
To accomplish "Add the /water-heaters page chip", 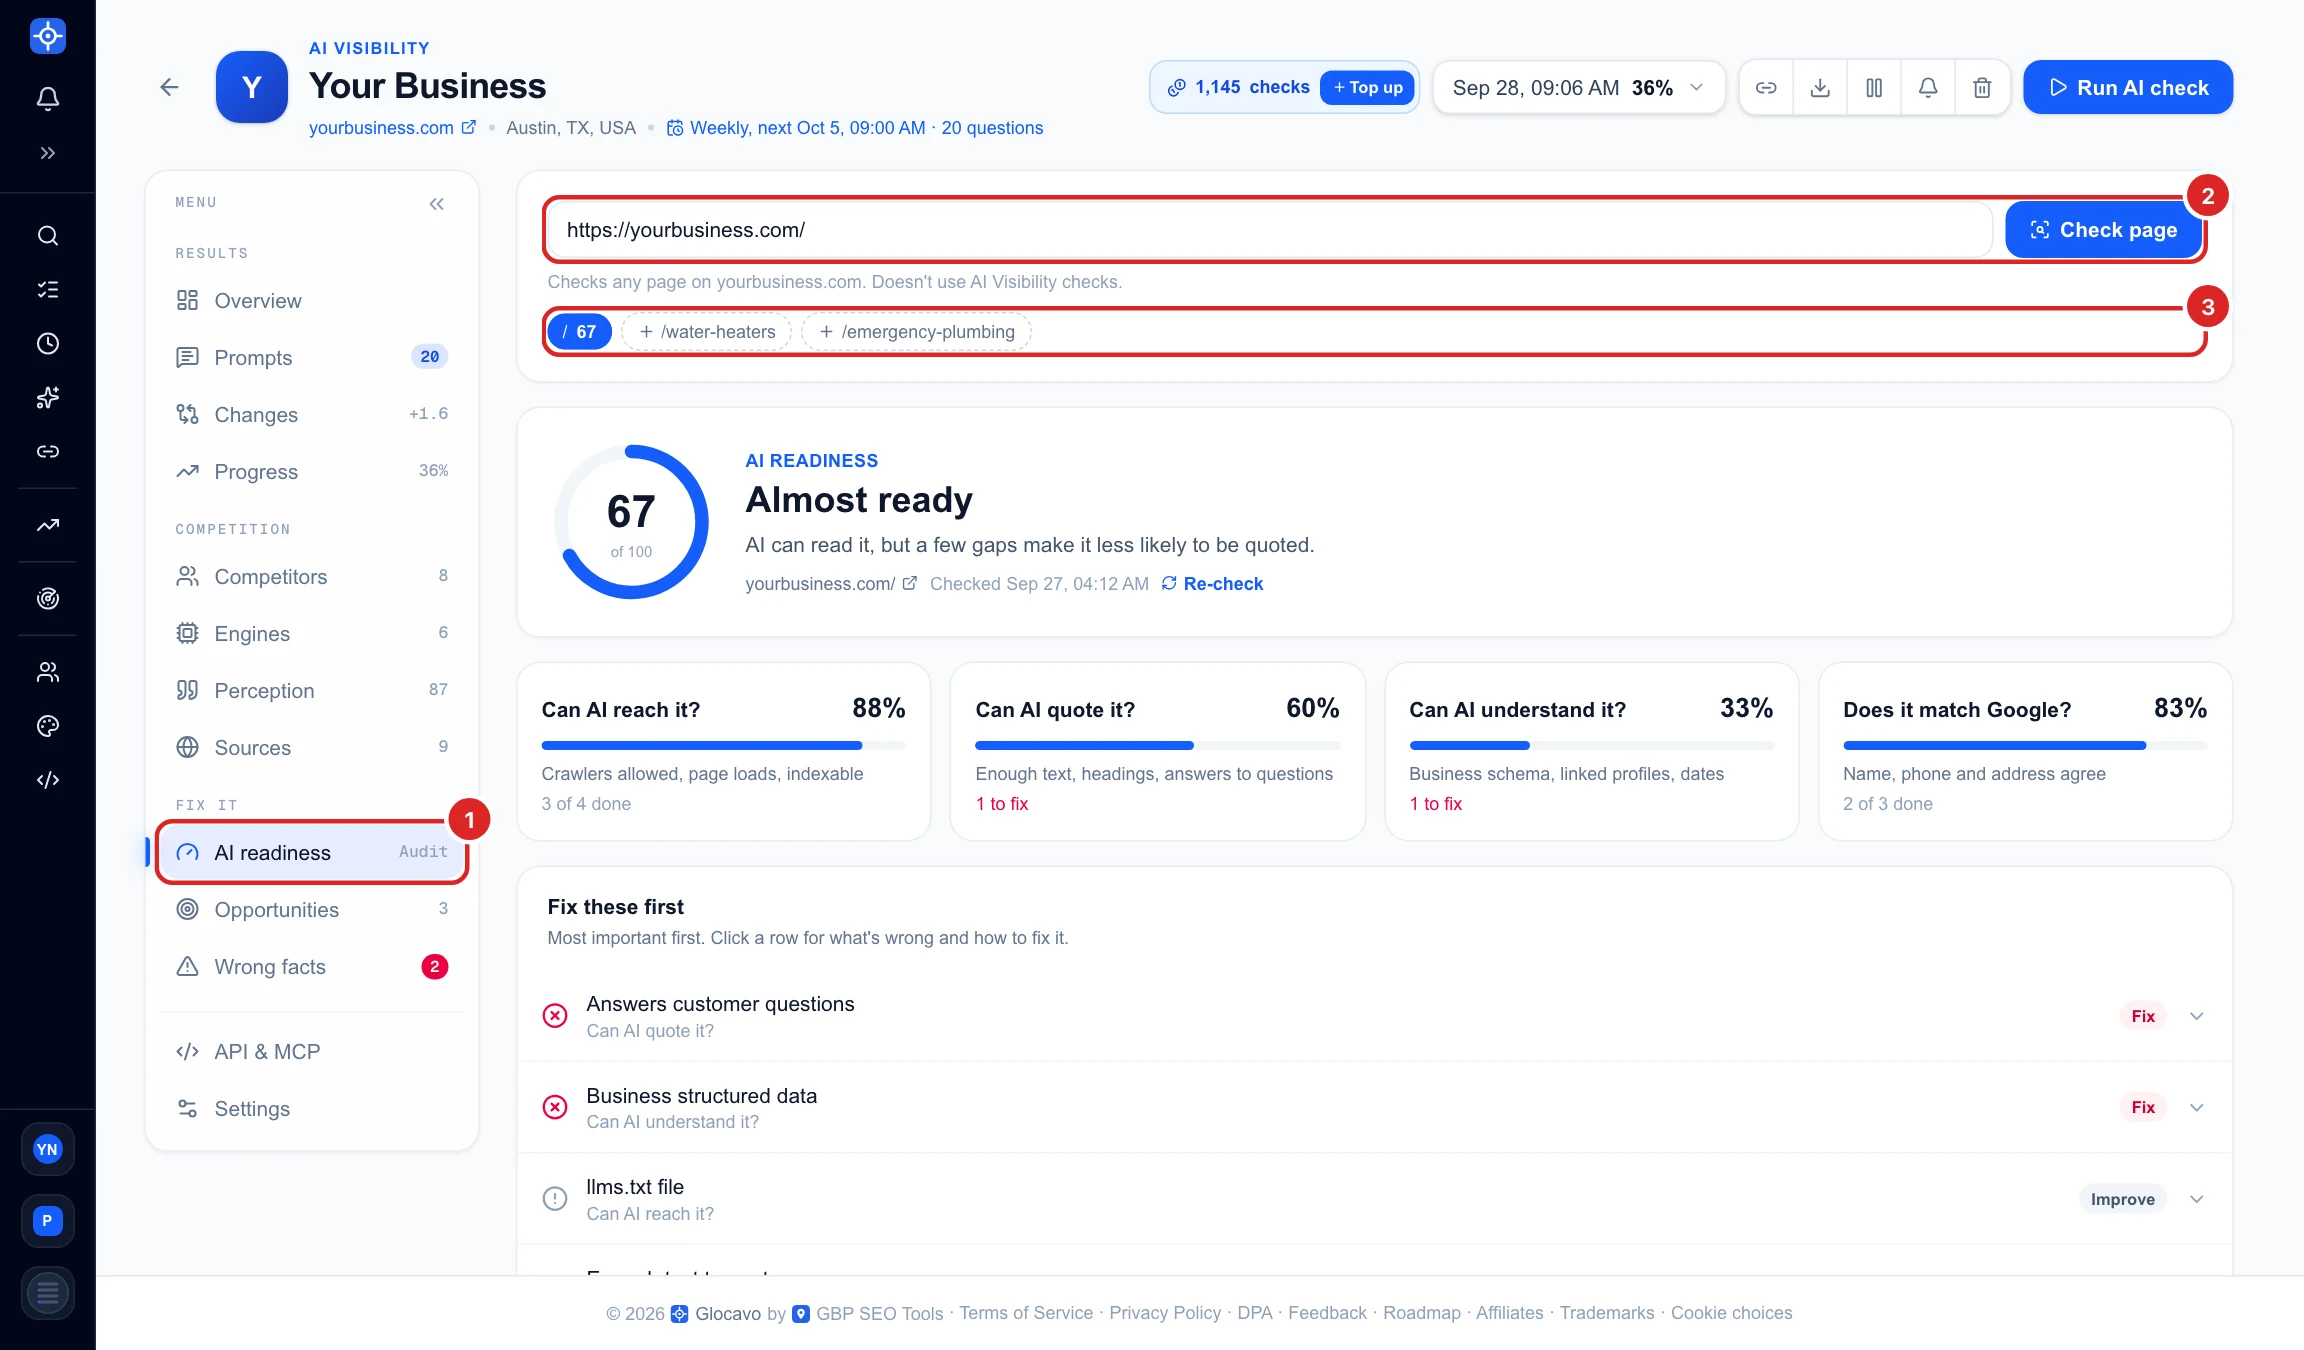I will coord(707,332).
